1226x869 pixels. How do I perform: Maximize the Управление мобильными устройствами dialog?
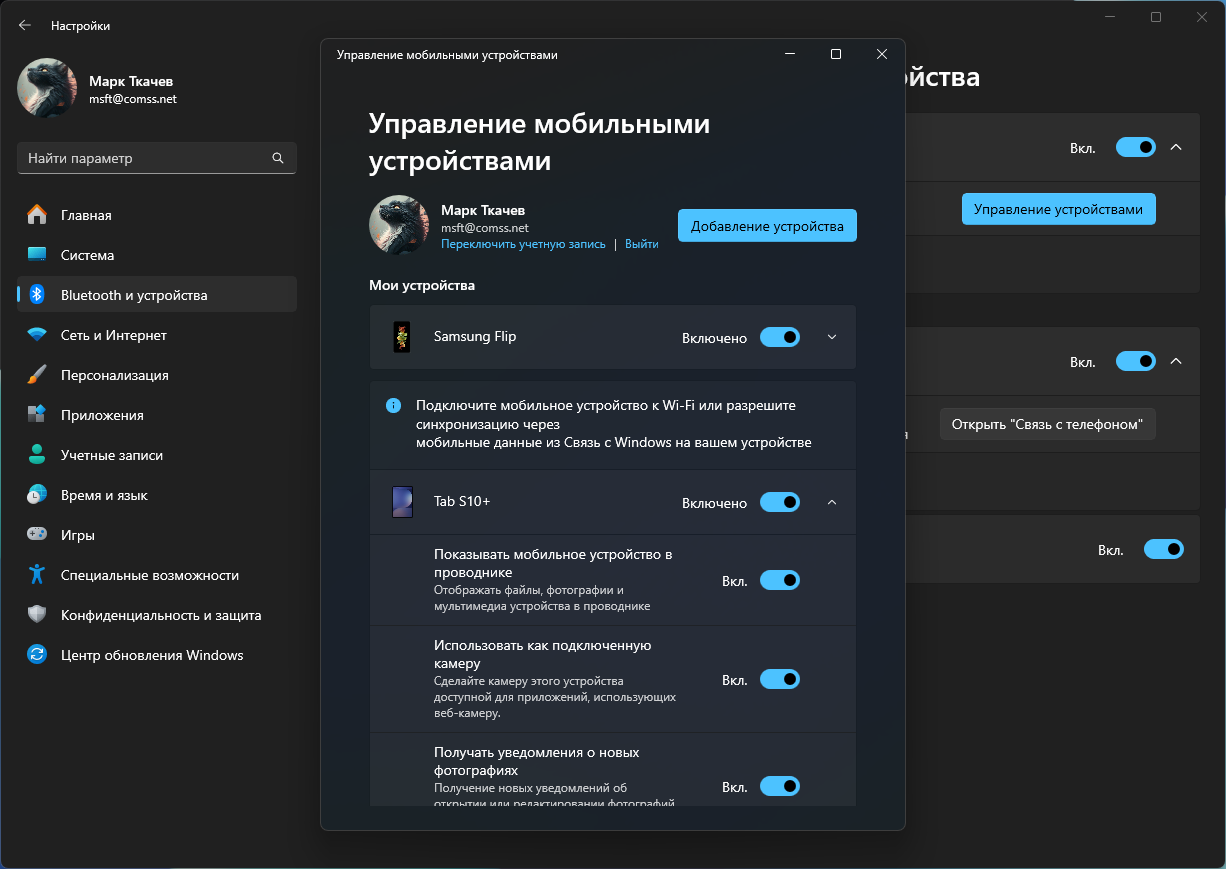pos(836,55)
